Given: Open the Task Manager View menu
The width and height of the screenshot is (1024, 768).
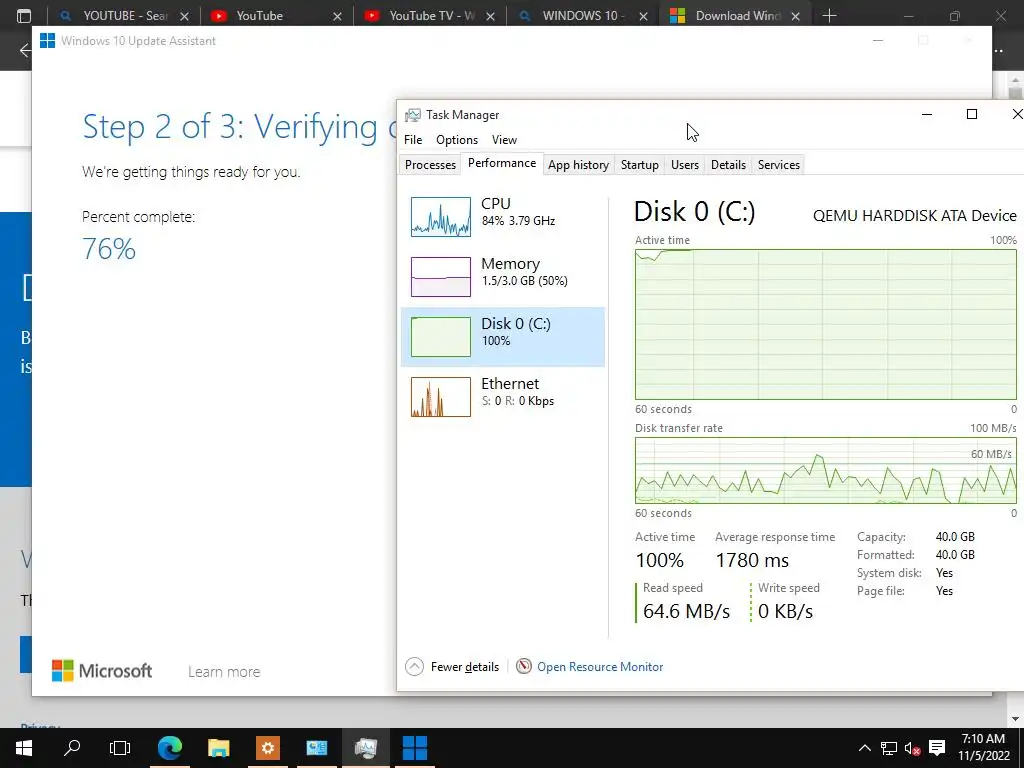Looking at the screenshot, I should click(504, 140).
